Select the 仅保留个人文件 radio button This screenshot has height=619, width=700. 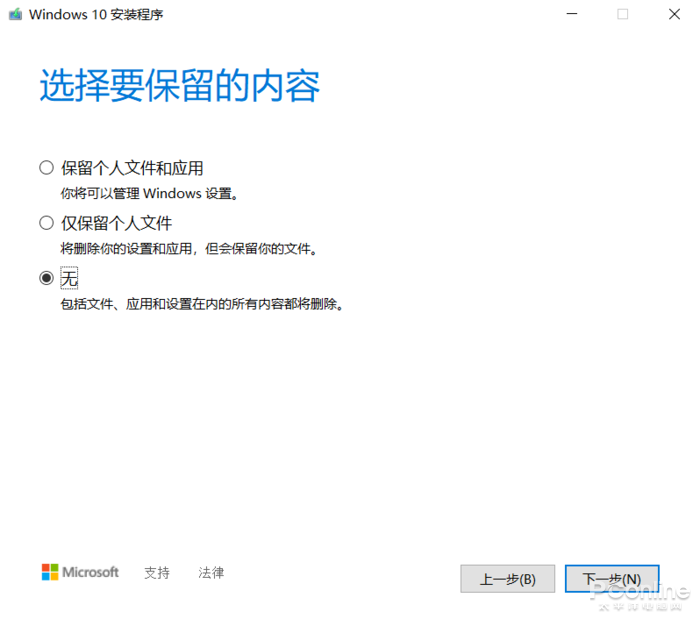[46, 223]
